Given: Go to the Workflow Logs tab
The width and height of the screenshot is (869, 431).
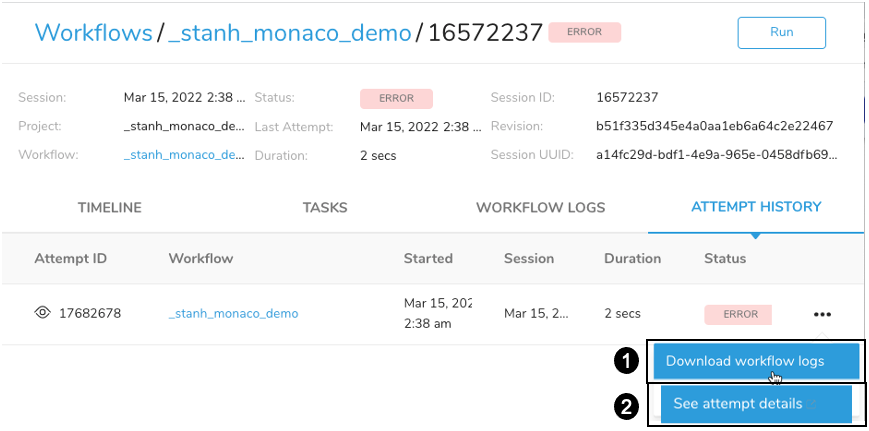Looking at the screenshot, I should 540,208.
